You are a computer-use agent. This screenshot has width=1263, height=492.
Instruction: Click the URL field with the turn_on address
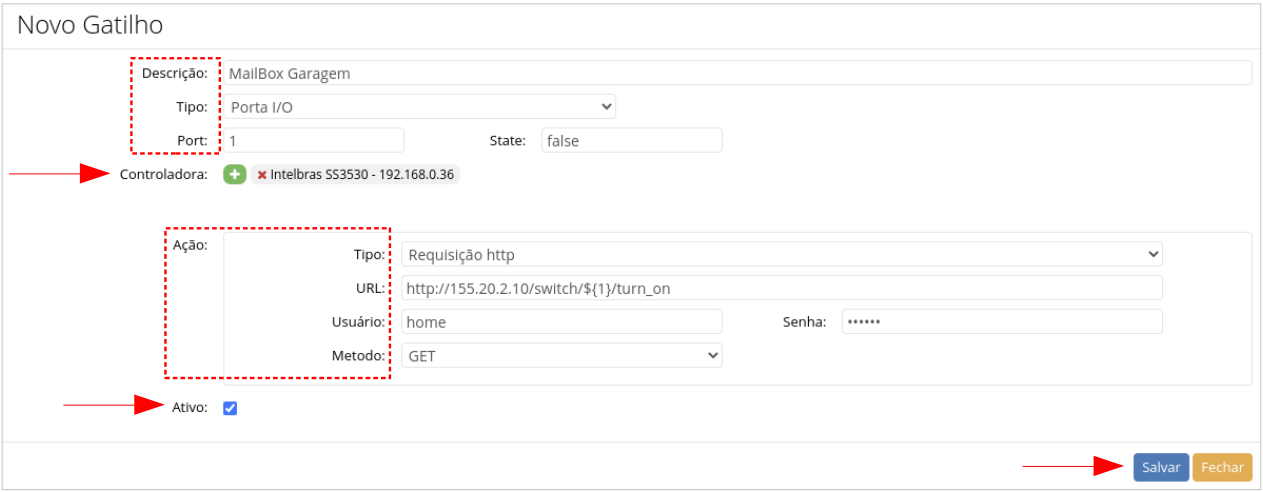pyautogui.click(x=781, y=288)
